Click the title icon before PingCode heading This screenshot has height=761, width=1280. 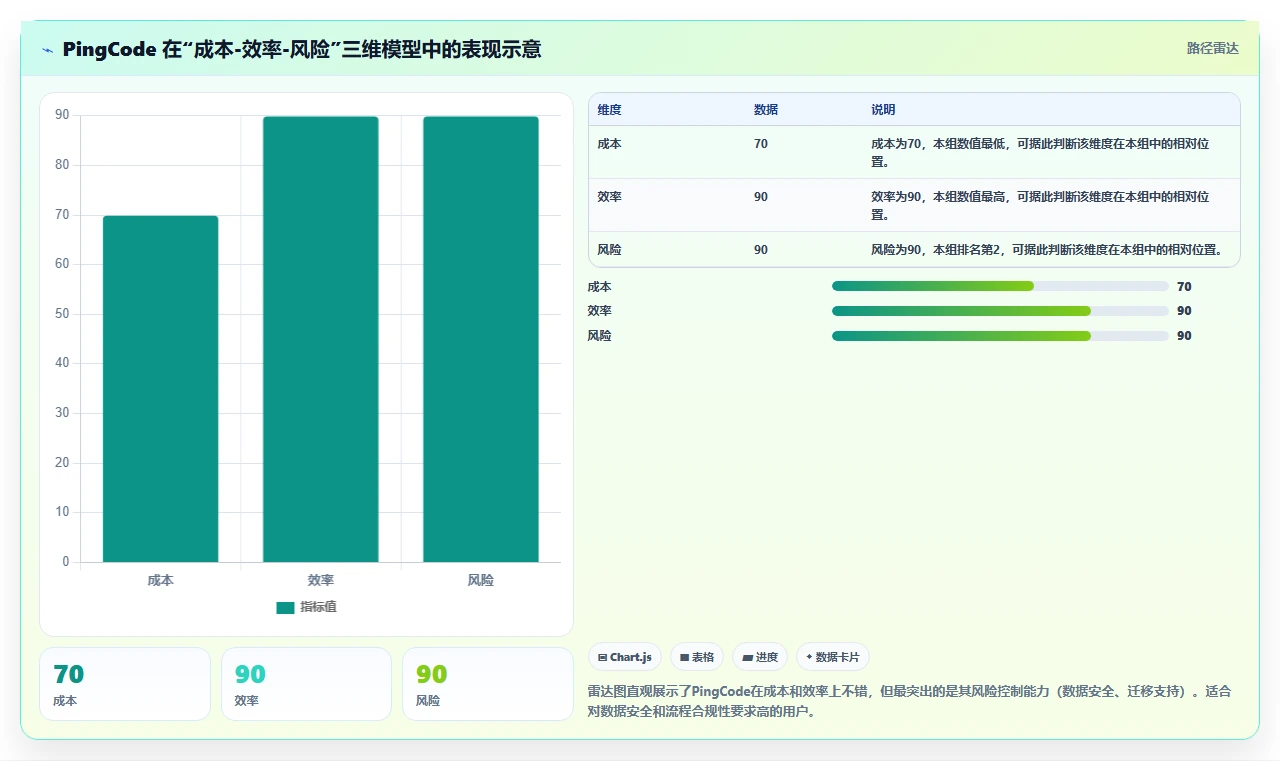[48, 50]
